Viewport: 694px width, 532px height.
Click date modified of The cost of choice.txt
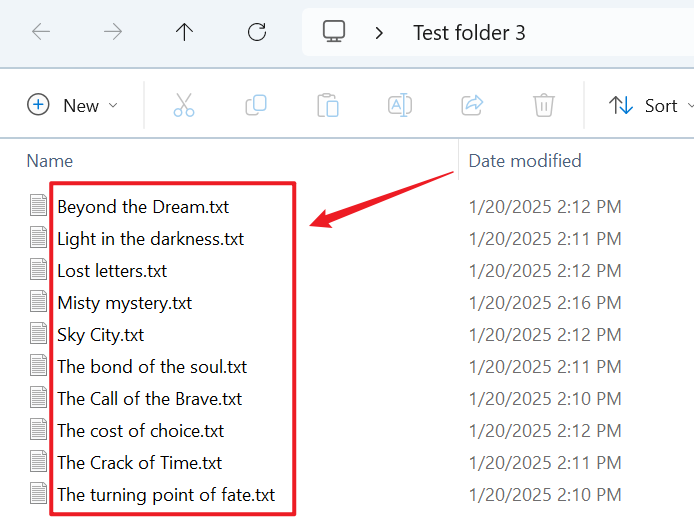[545, 431]
